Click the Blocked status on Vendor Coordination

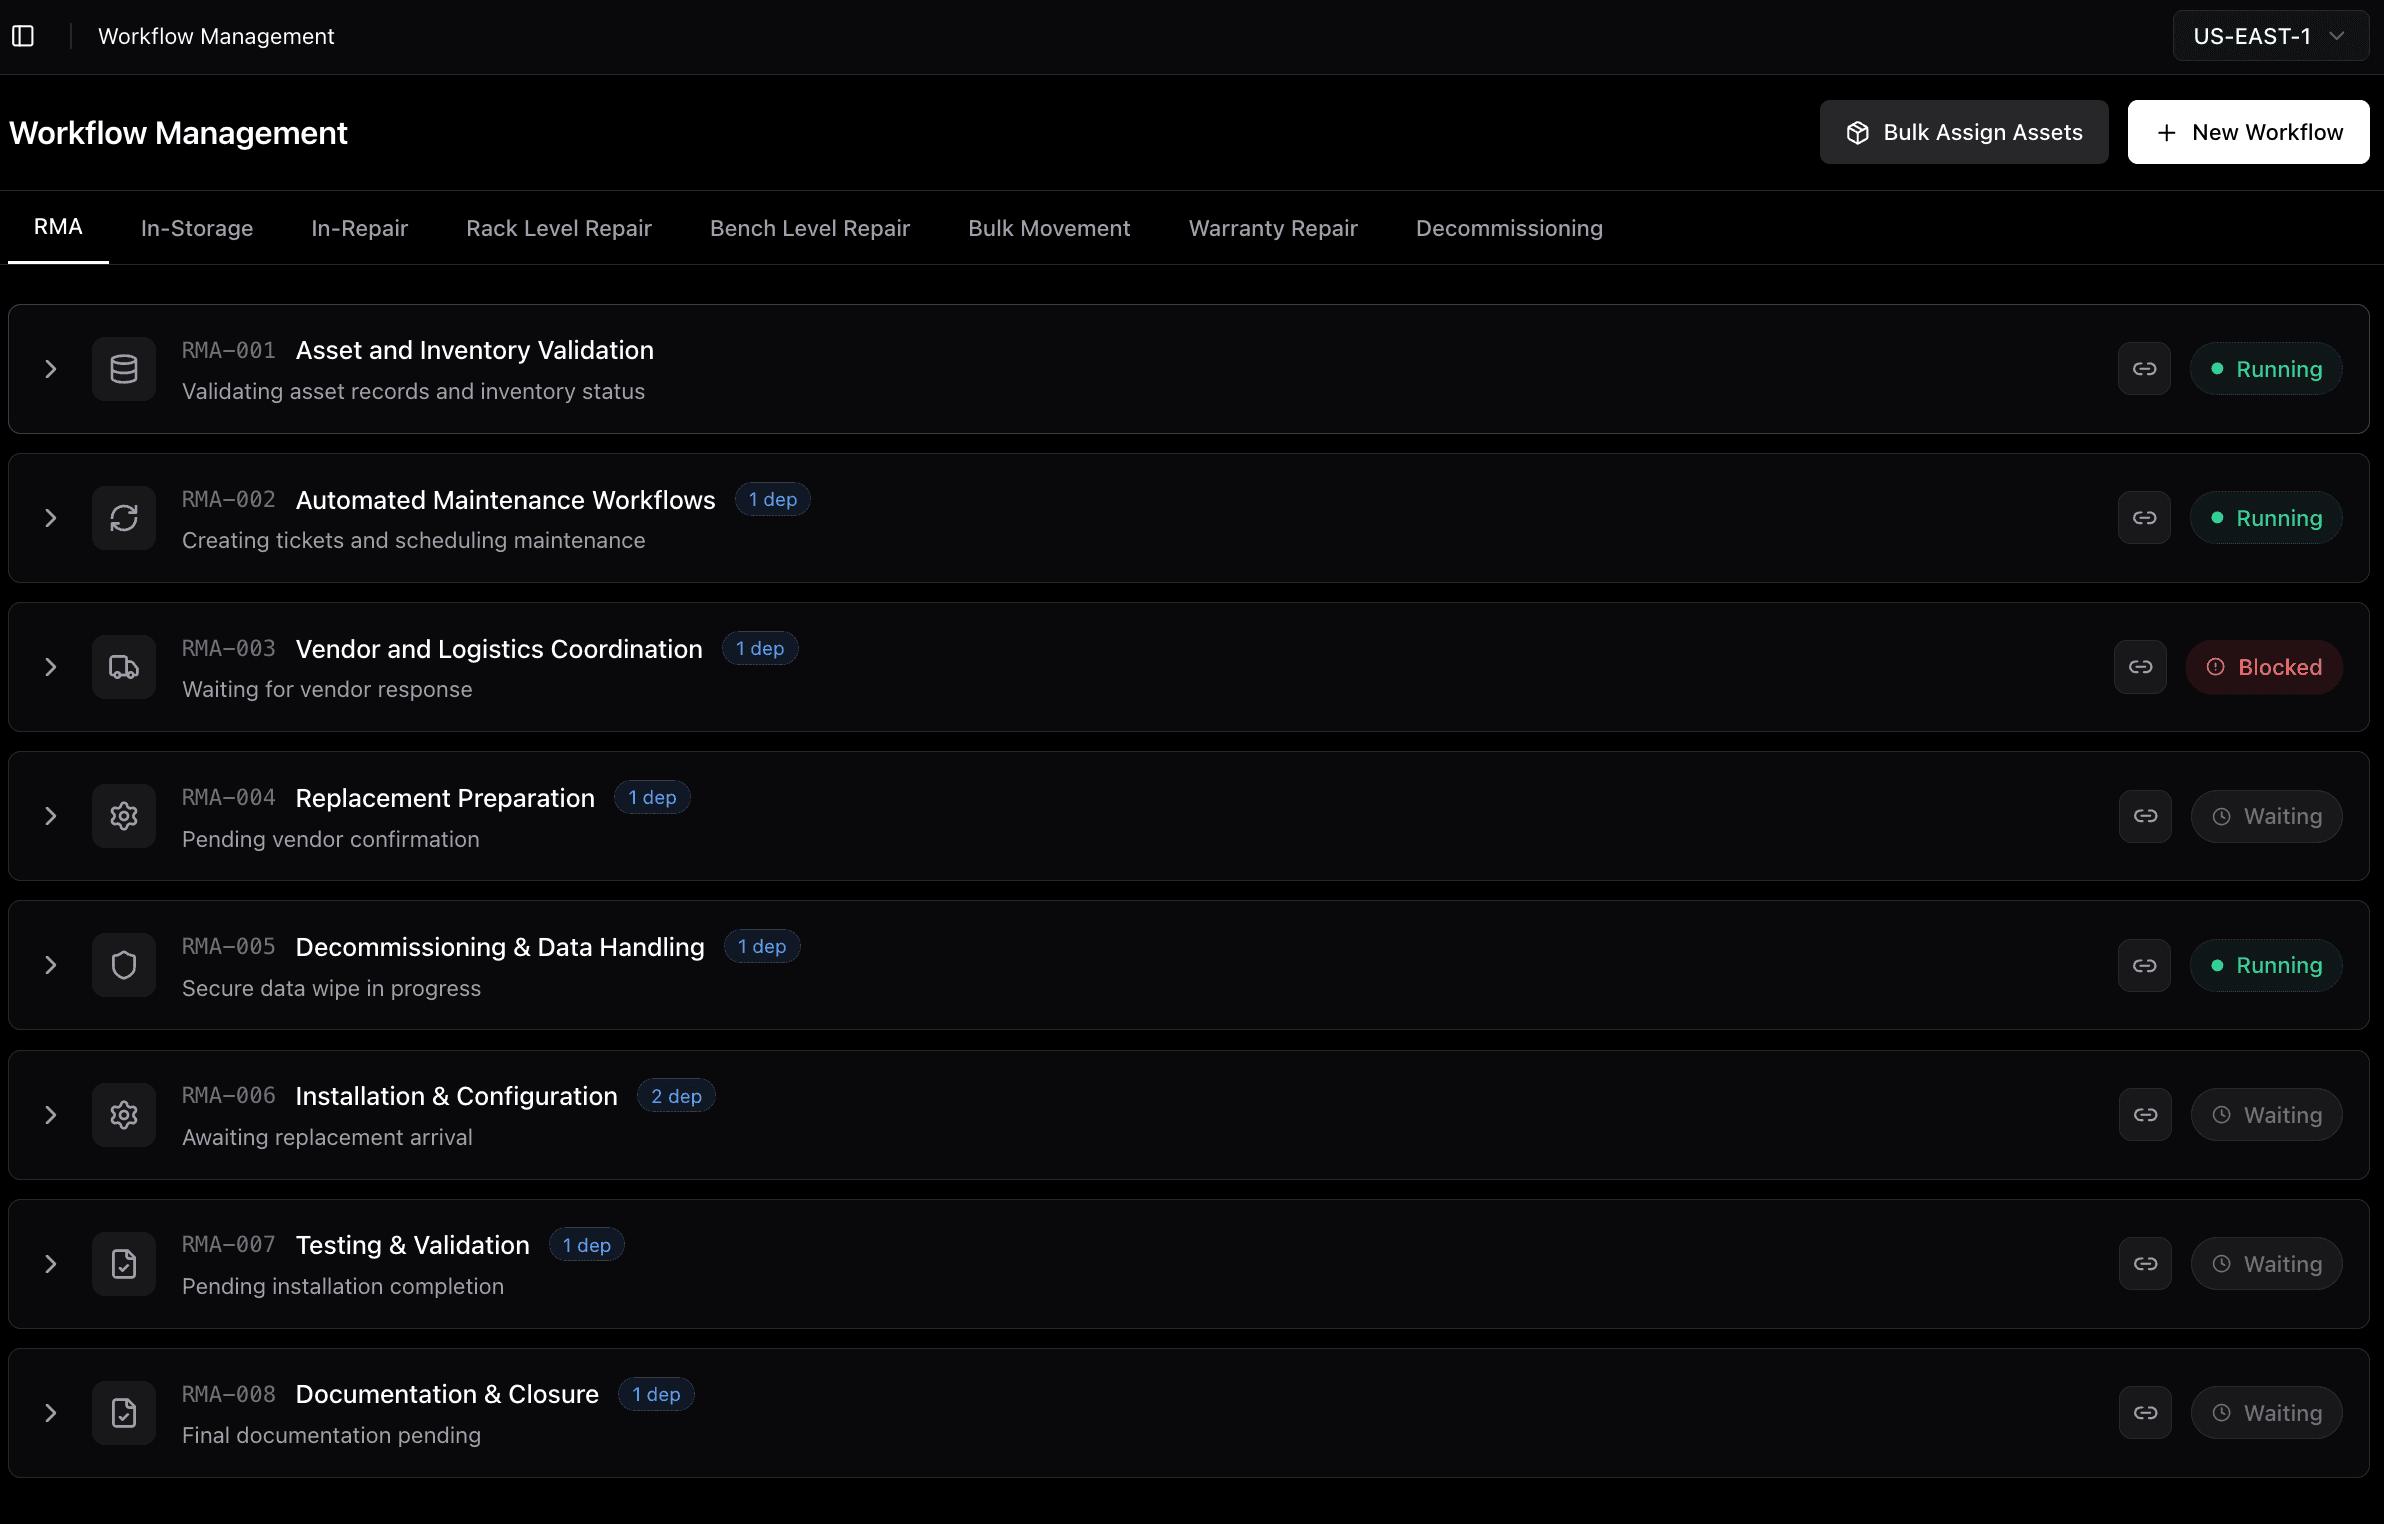(x=2264, y=666)
